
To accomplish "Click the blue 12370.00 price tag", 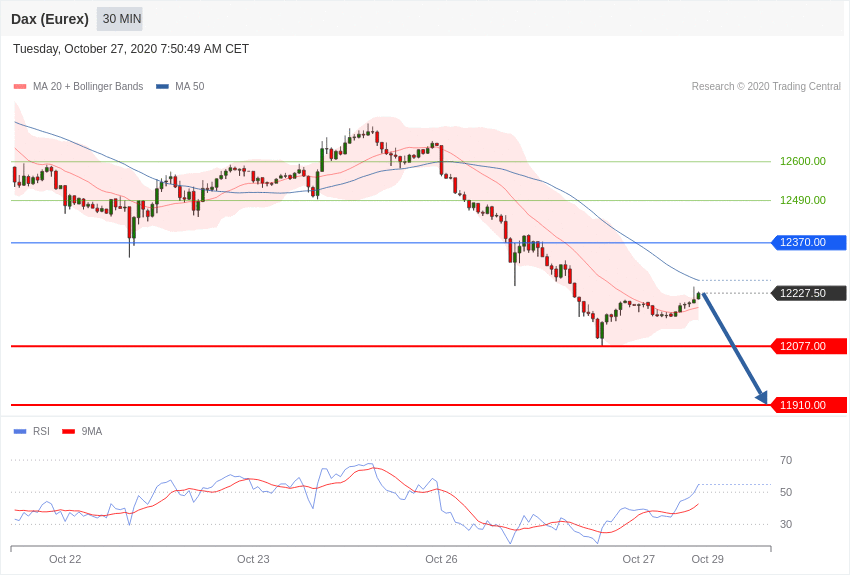I will coord(809,242).
